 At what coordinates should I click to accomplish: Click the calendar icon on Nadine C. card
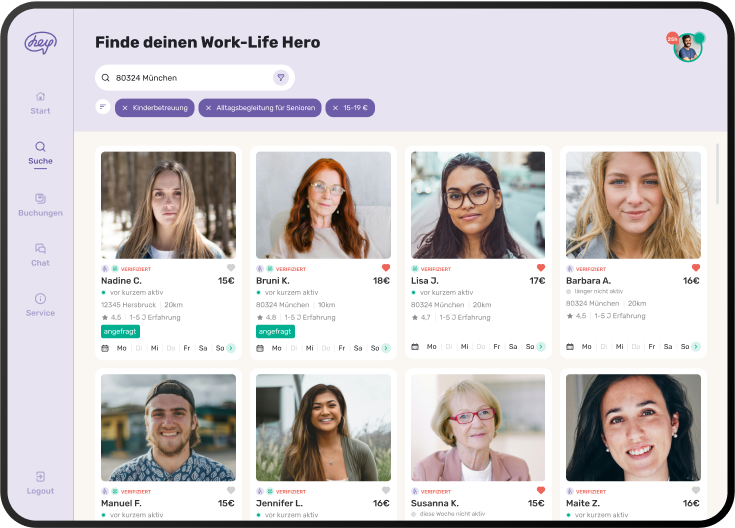[105, 348]
